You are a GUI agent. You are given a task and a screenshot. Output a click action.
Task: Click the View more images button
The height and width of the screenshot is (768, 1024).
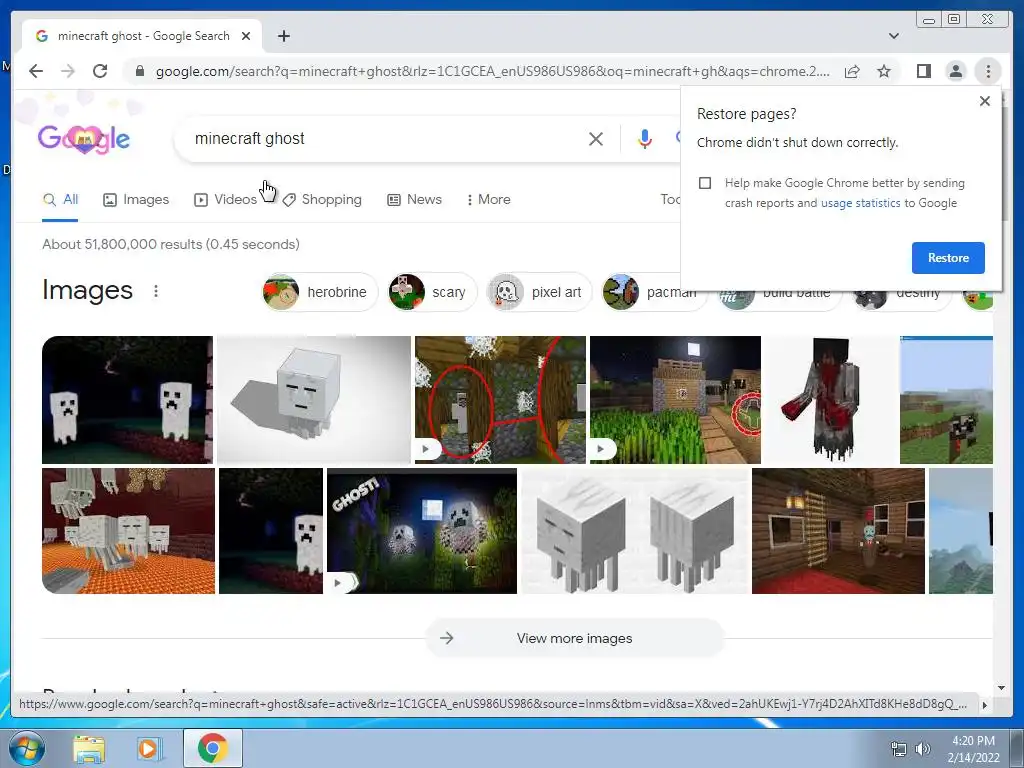click(575, 638)
